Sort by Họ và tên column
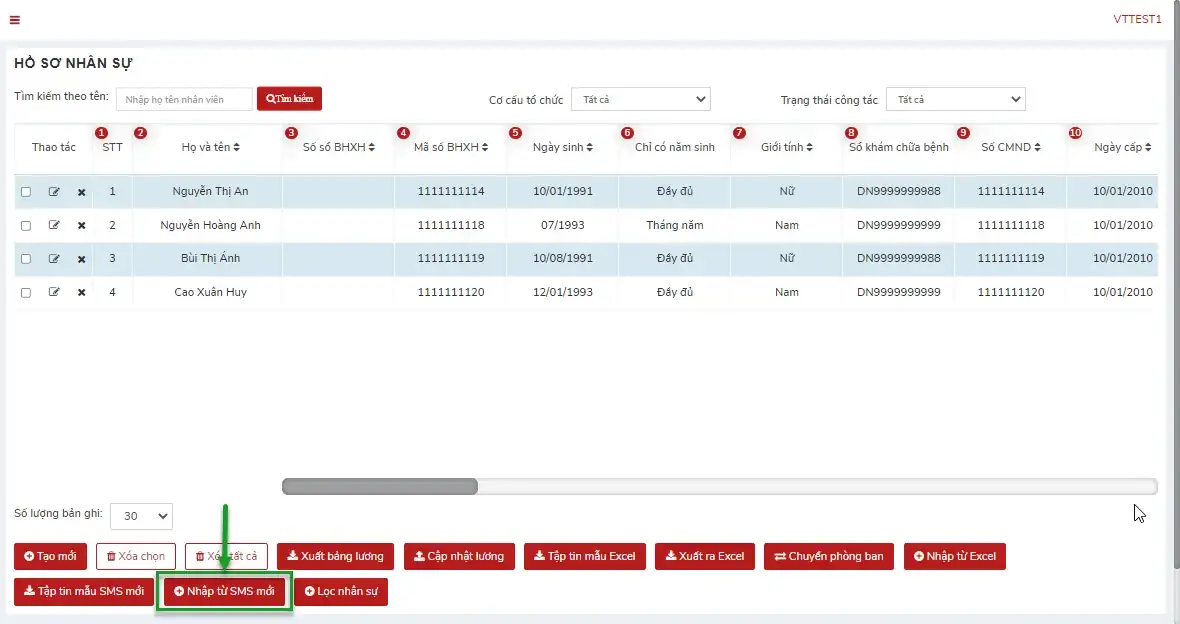 pos(211,147)
